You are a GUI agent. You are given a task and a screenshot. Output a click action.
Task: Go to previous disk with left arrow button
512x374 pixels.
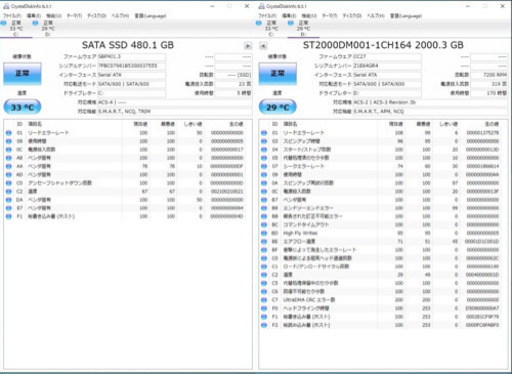tap(263, 46)
